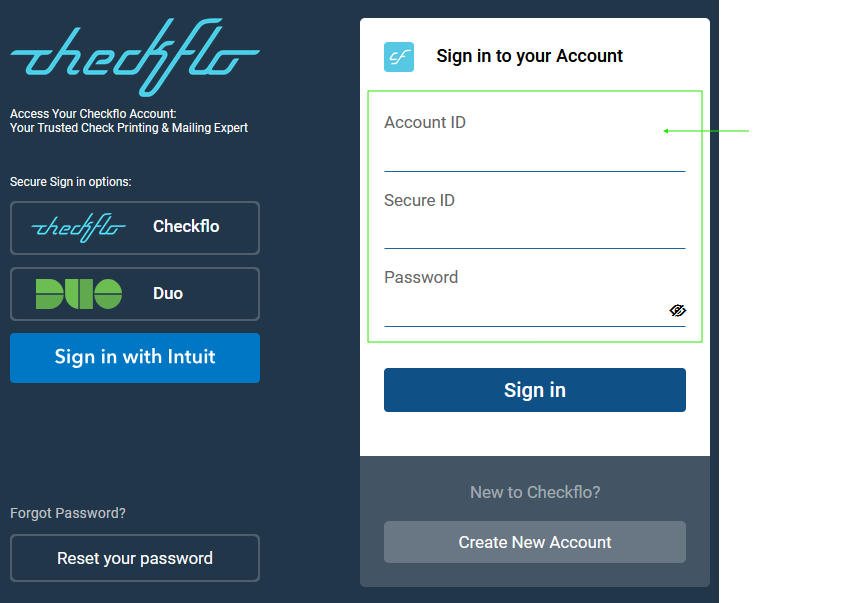Screen dimensions: 850x603
Task: Click the blue Sign in button
Action: pos(535,390)
